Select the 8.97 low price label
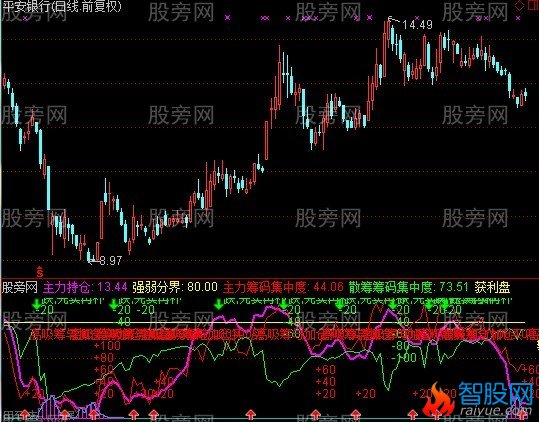 point(111,261)
